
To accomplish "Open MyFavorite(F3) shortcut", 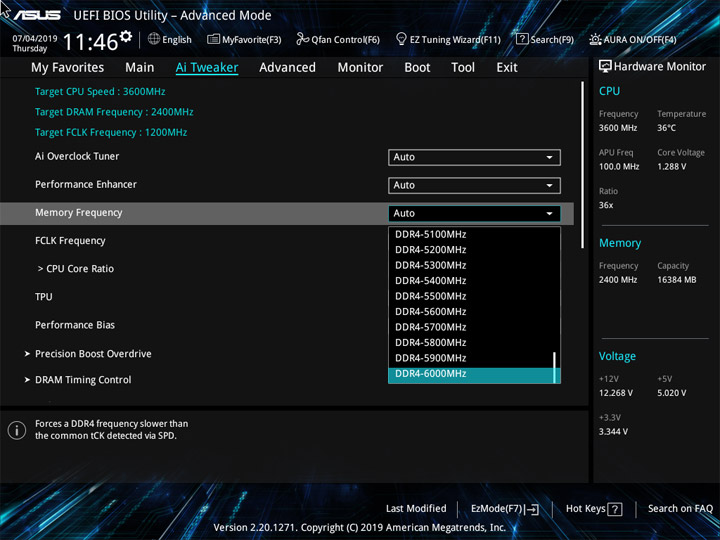I will coord(252,40).
